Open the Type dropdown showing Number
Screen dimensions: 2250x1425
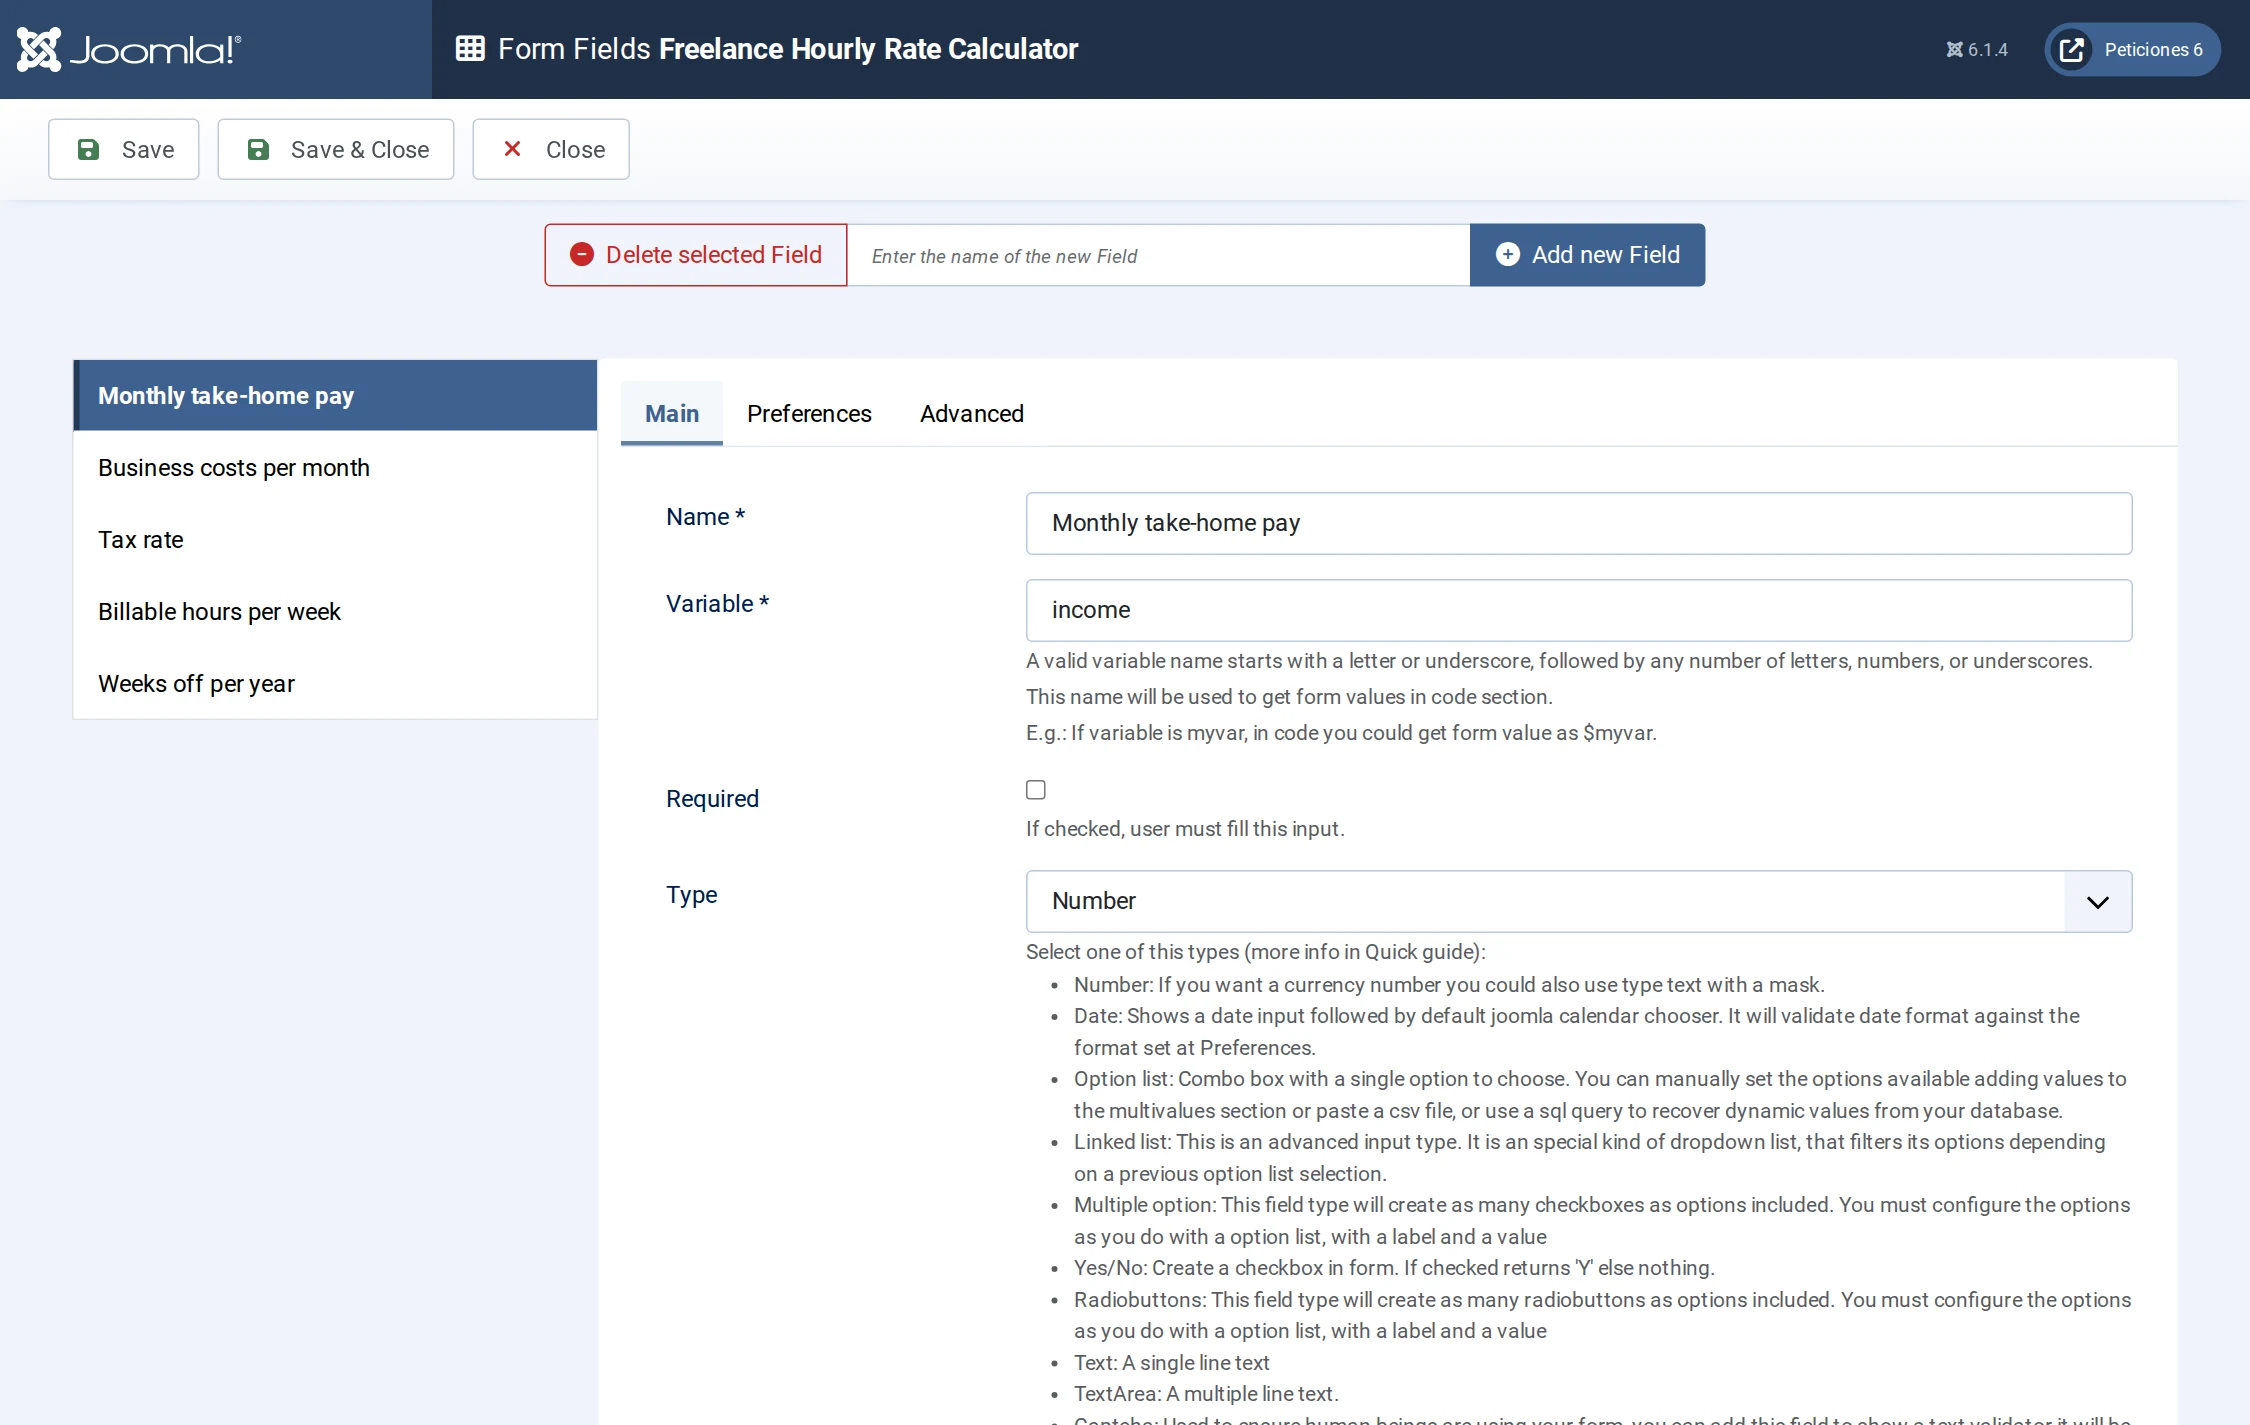(1579, 901)
